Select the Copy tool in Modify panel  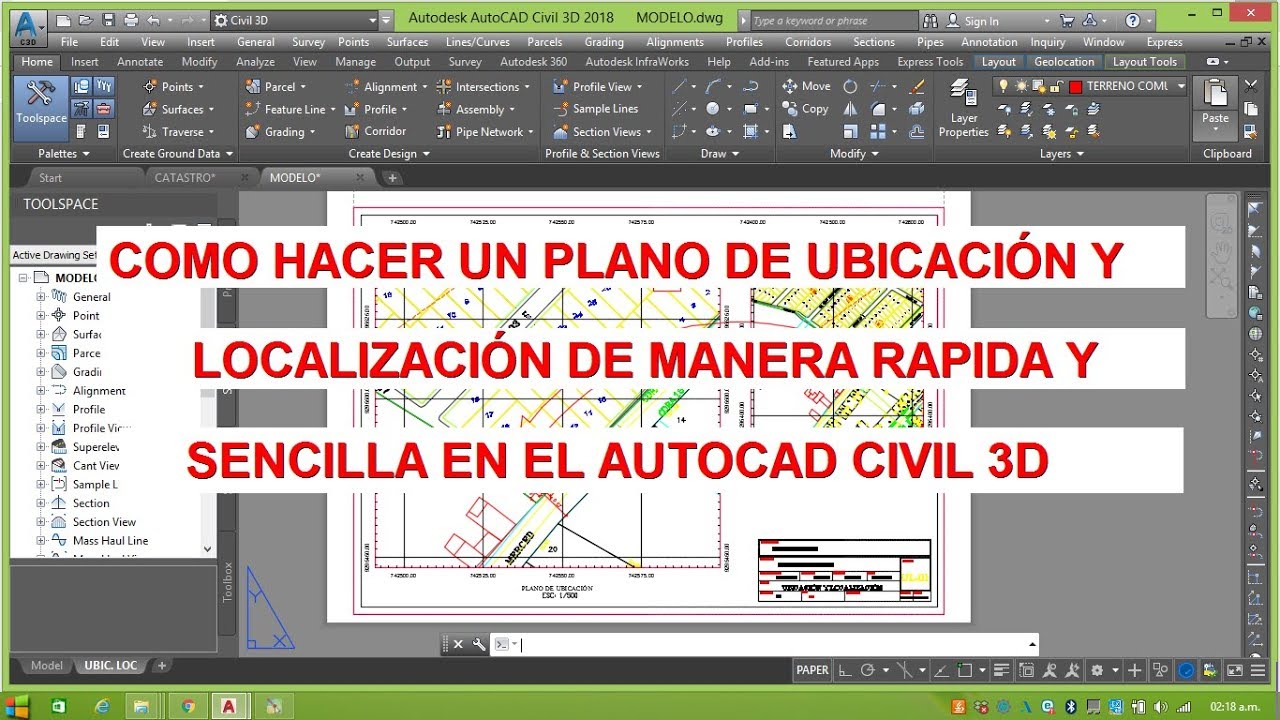pyautogui.click(x=806, y=109)
